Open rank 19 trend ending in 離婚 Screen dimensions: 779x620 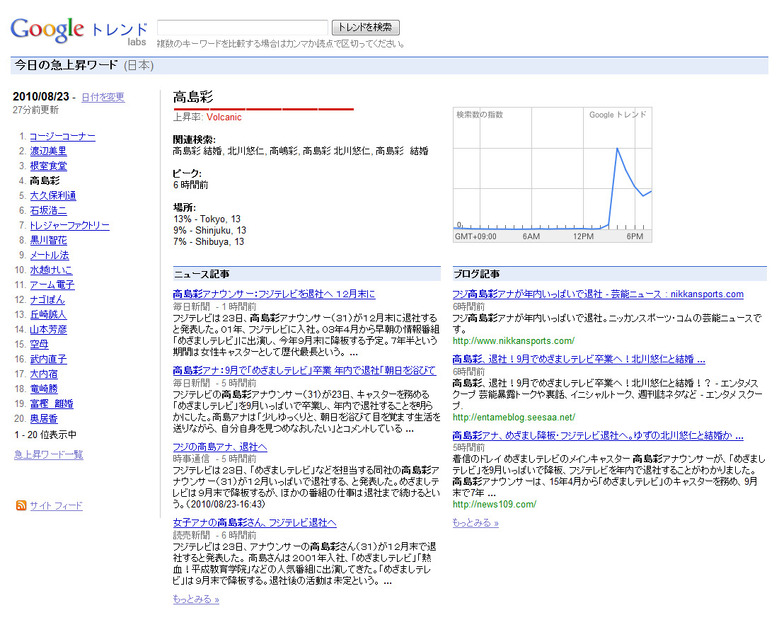[x=52, y=404]
